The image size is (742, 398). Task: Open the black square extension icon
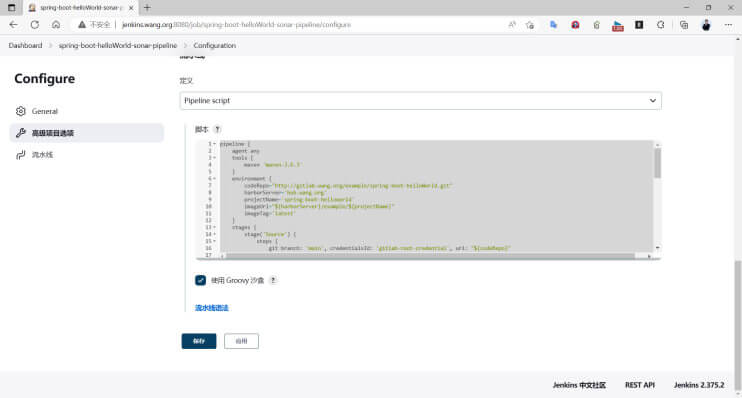pyautogui.click(x=639, y=25)
